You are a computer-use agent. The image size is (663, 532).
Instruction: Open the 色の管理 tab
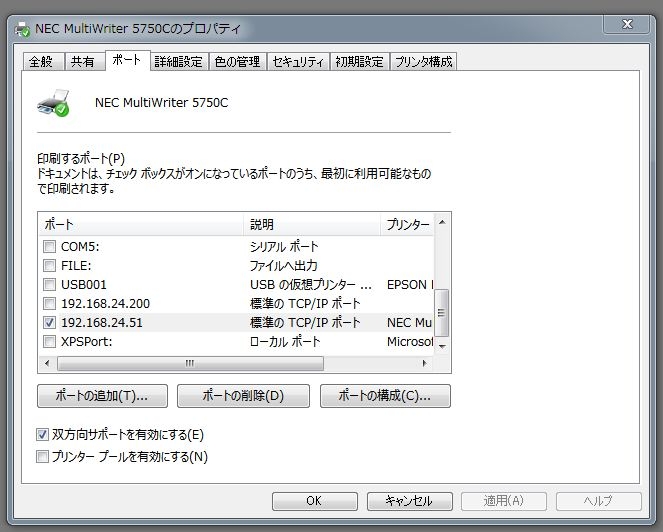coord(237,62)
